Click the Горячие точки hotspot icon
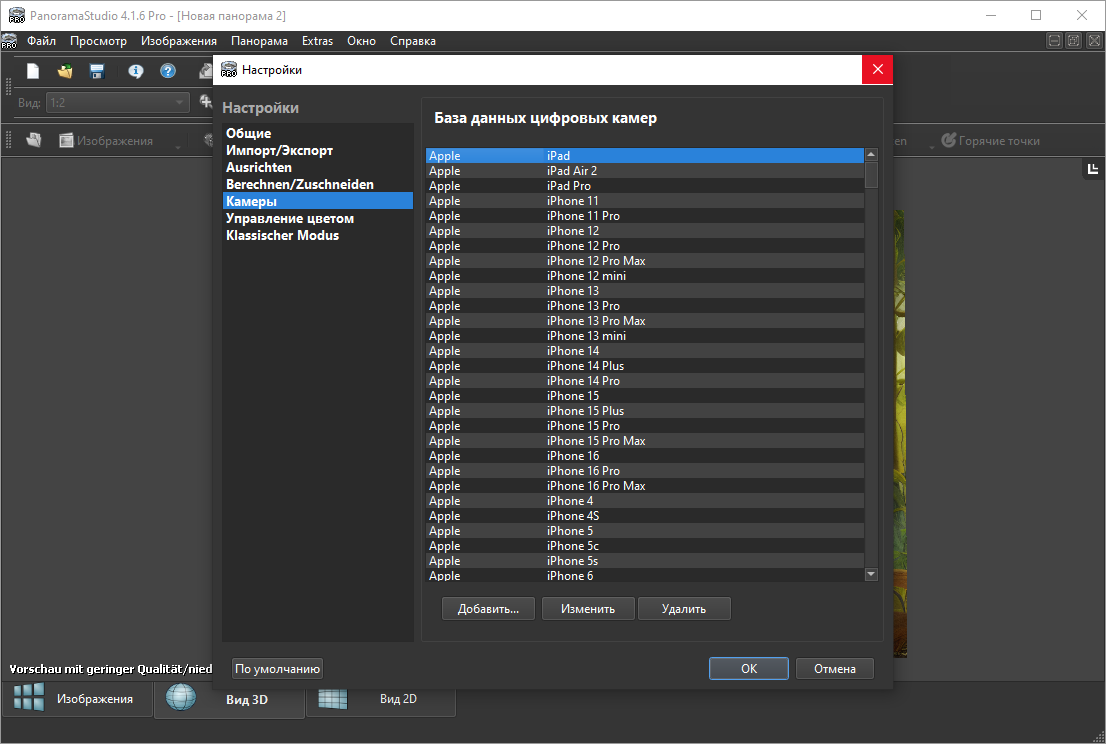 [x=948, y=141]
